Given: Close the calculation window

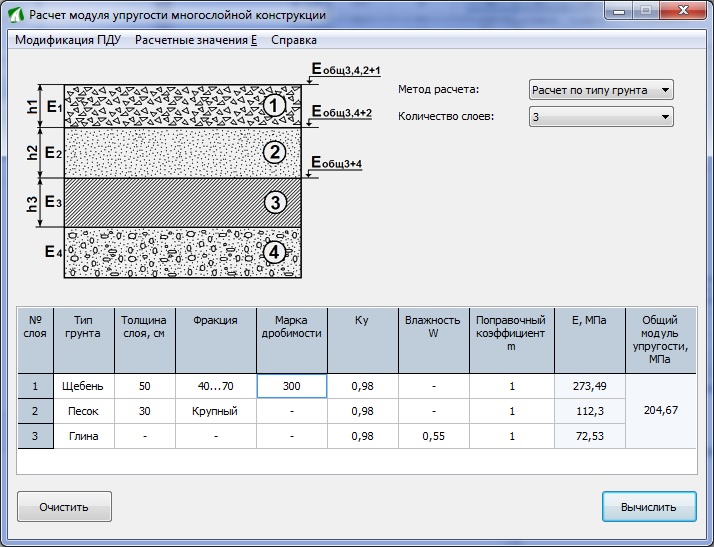Looking at the screenshot, I should point(682,11).
